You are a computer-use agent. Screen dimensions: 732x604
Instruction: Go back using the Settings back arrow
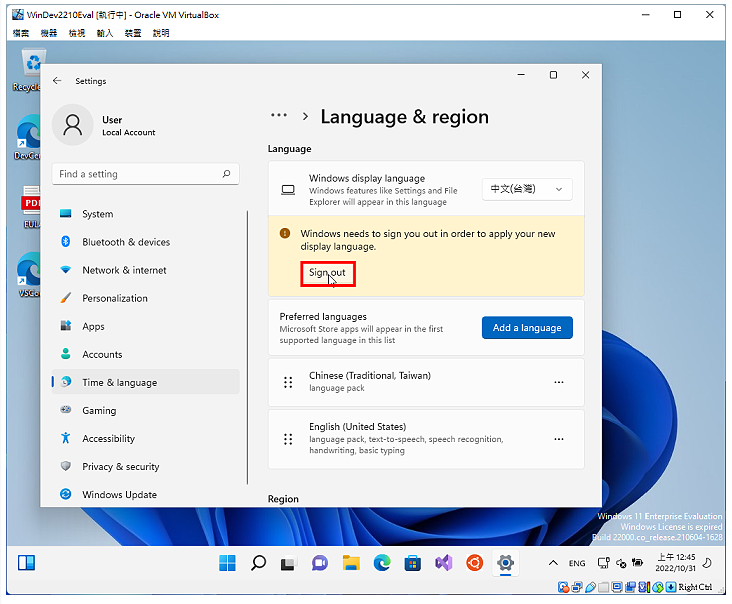point(57,81)
